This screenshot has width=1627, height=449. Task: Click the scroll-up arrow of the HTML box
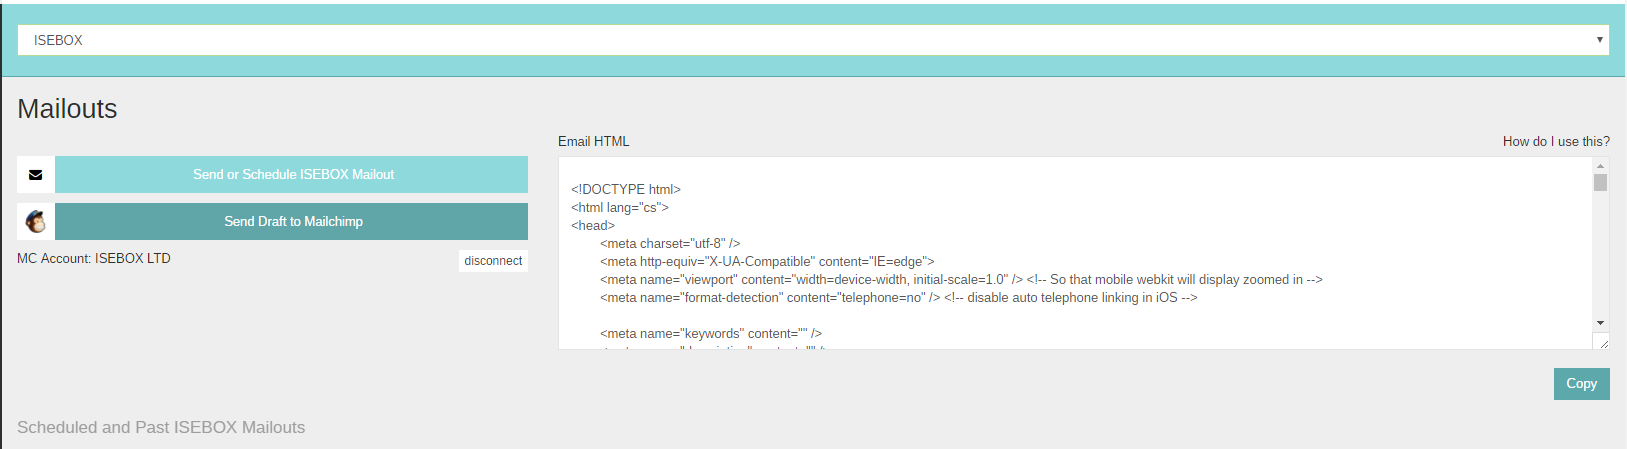[1600, 166]
